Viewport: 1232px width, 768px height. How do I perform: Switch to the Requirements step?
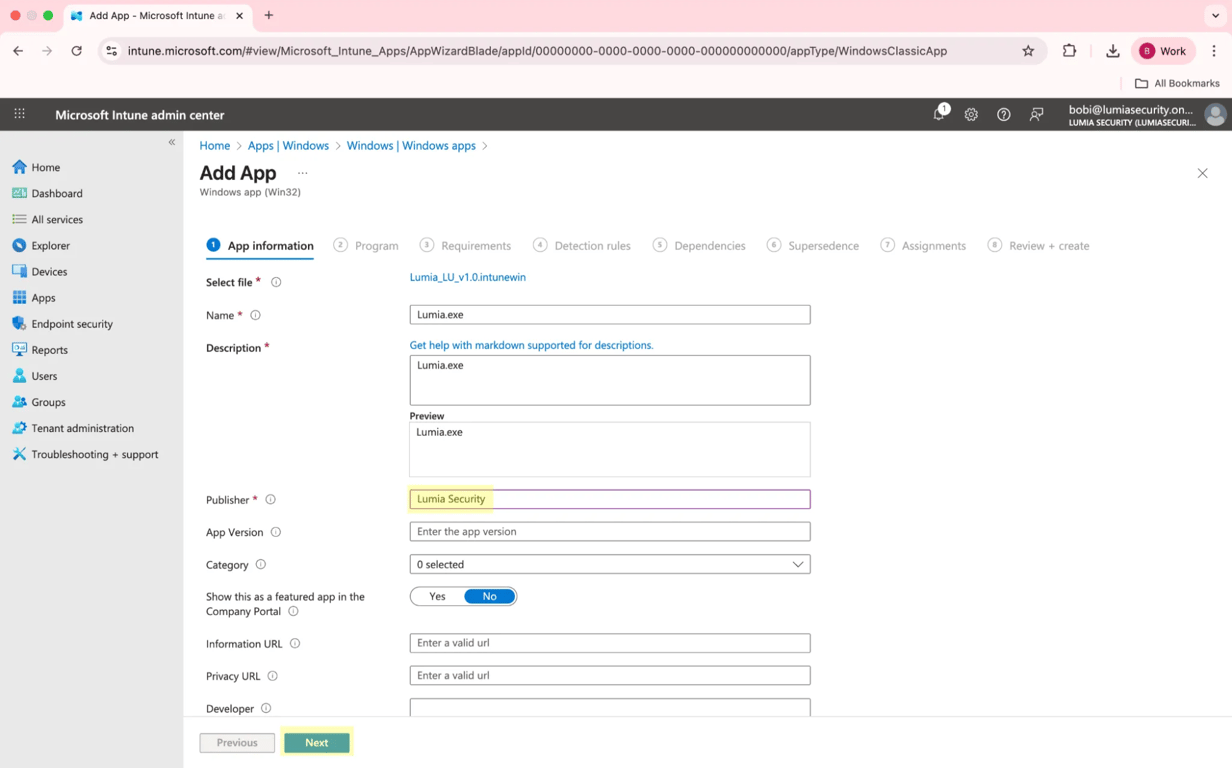tap(465, 245)
